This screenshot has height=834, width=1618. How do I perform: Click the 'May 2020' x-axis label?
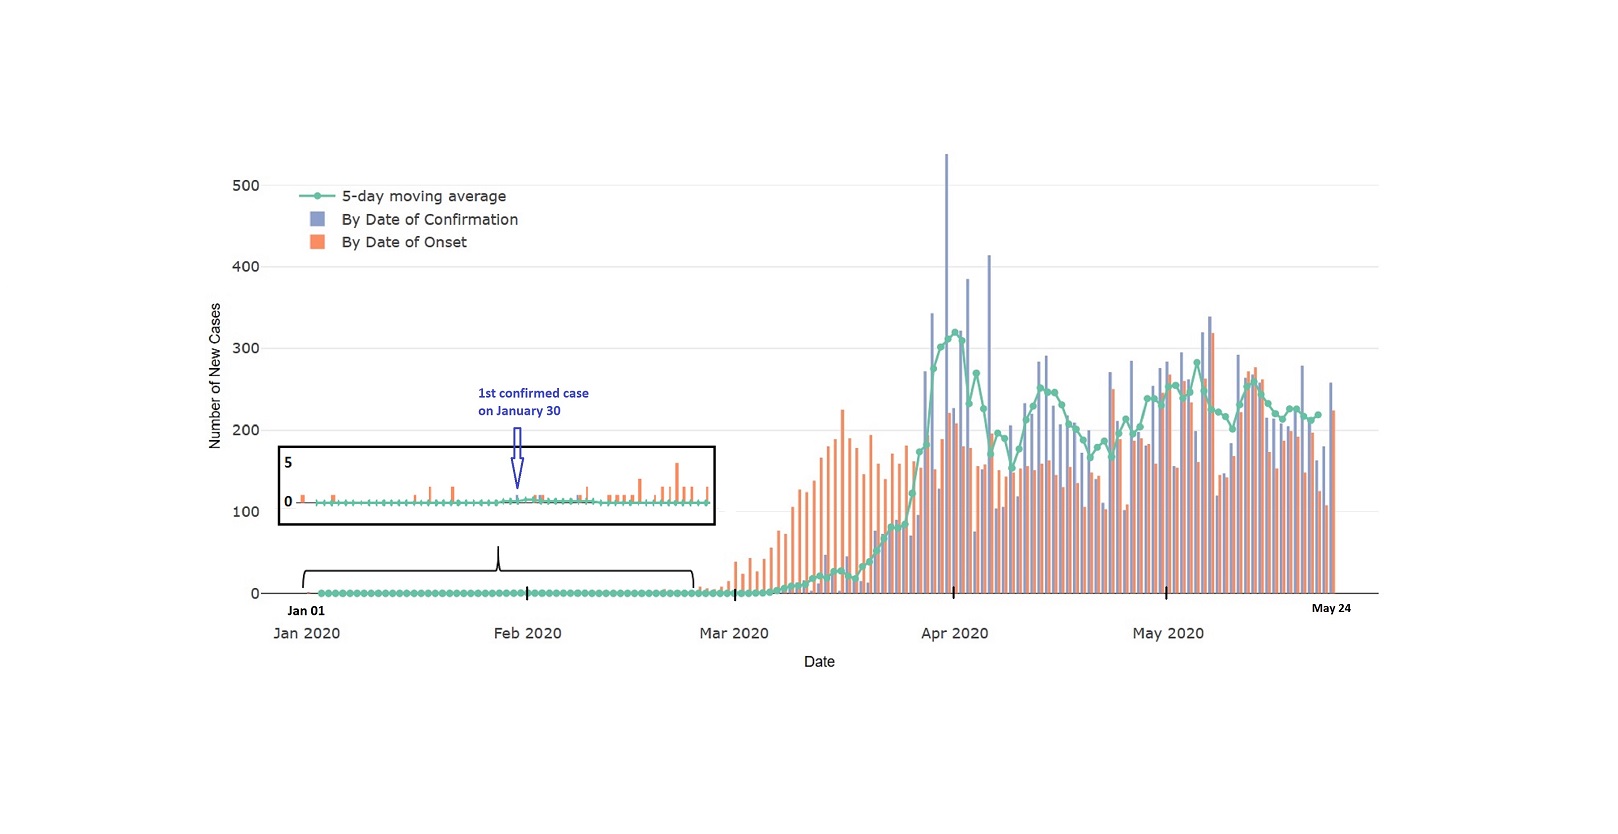point(1168,633)
